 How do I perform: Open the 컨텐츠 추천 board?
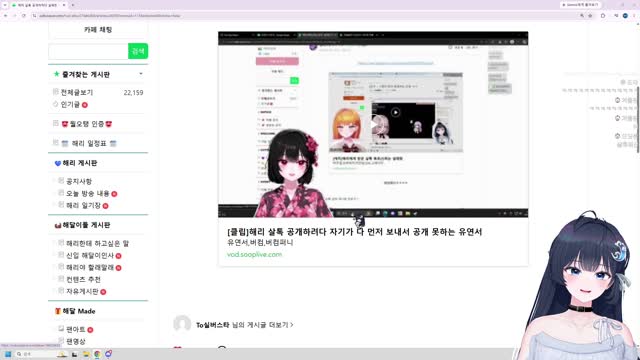click(x=83, y=280)
